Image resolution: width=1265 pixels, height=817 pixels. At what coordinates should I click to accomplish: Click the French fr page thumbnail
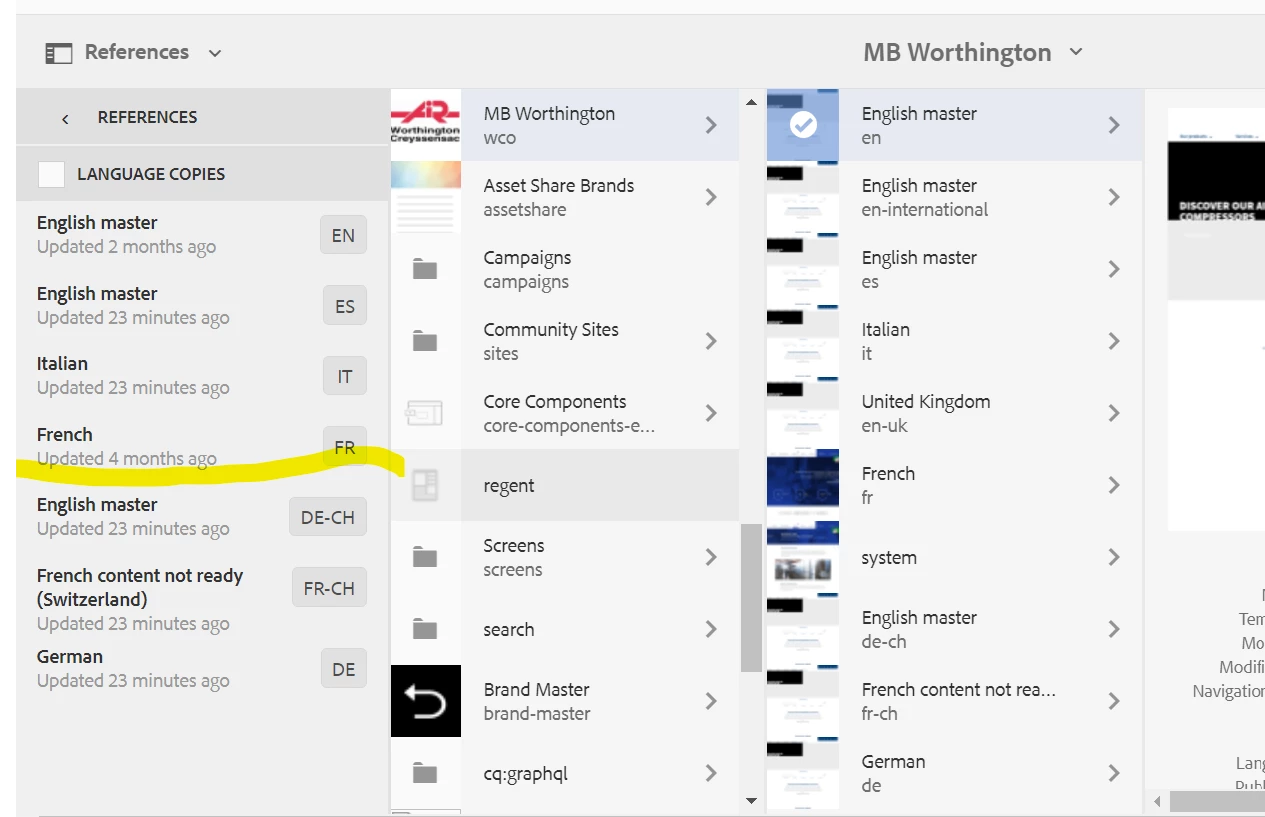[x=803, y=485]
